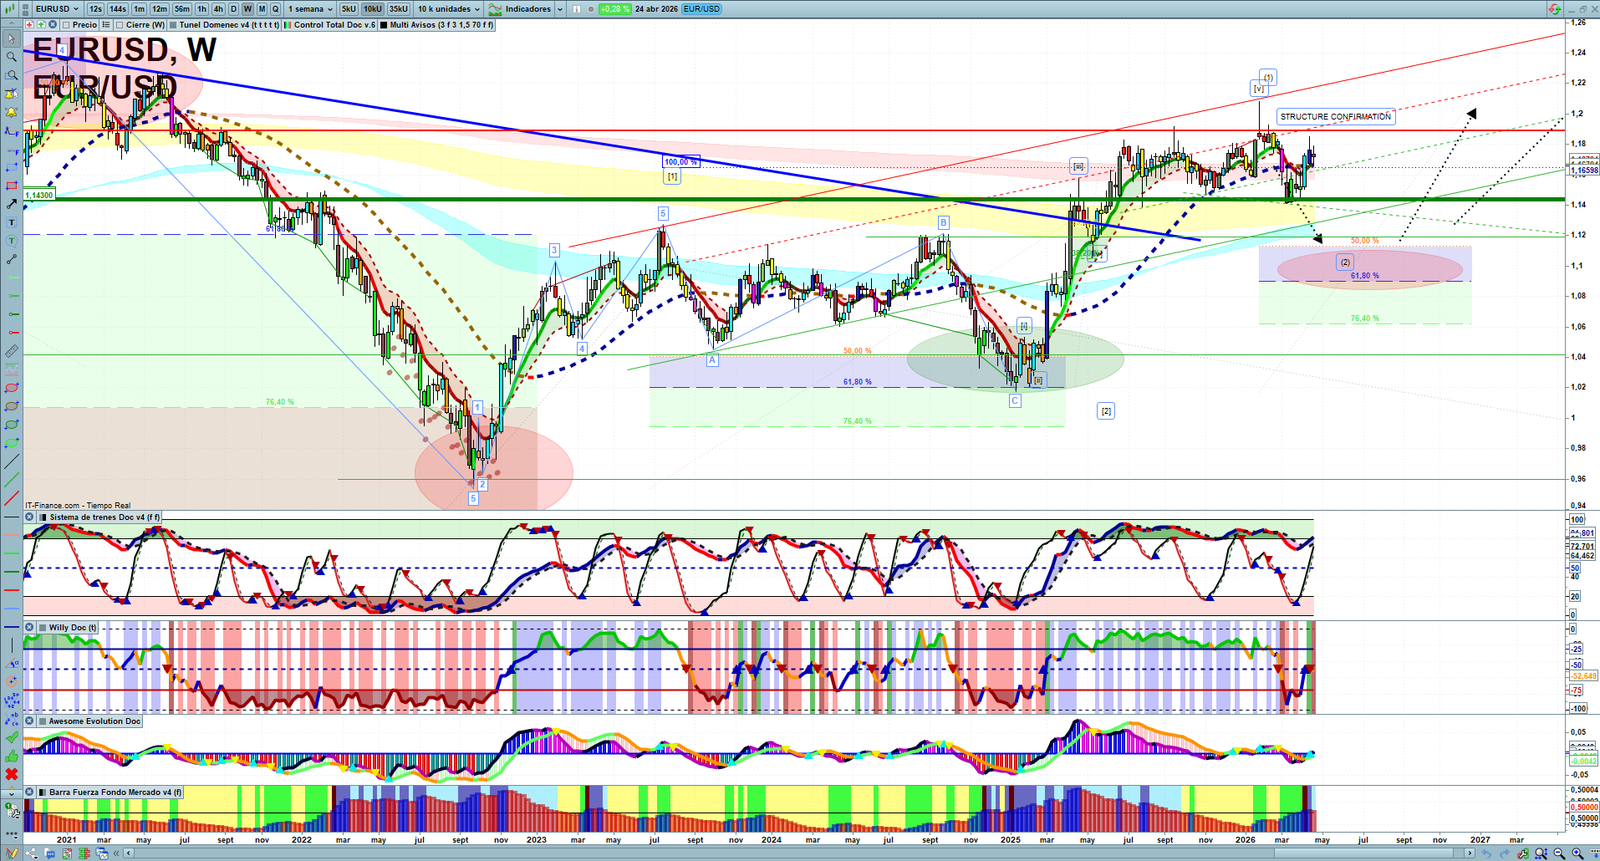Select the ruler measure tool
This screenshot has width=1600, height=861.
click(11, 351)
